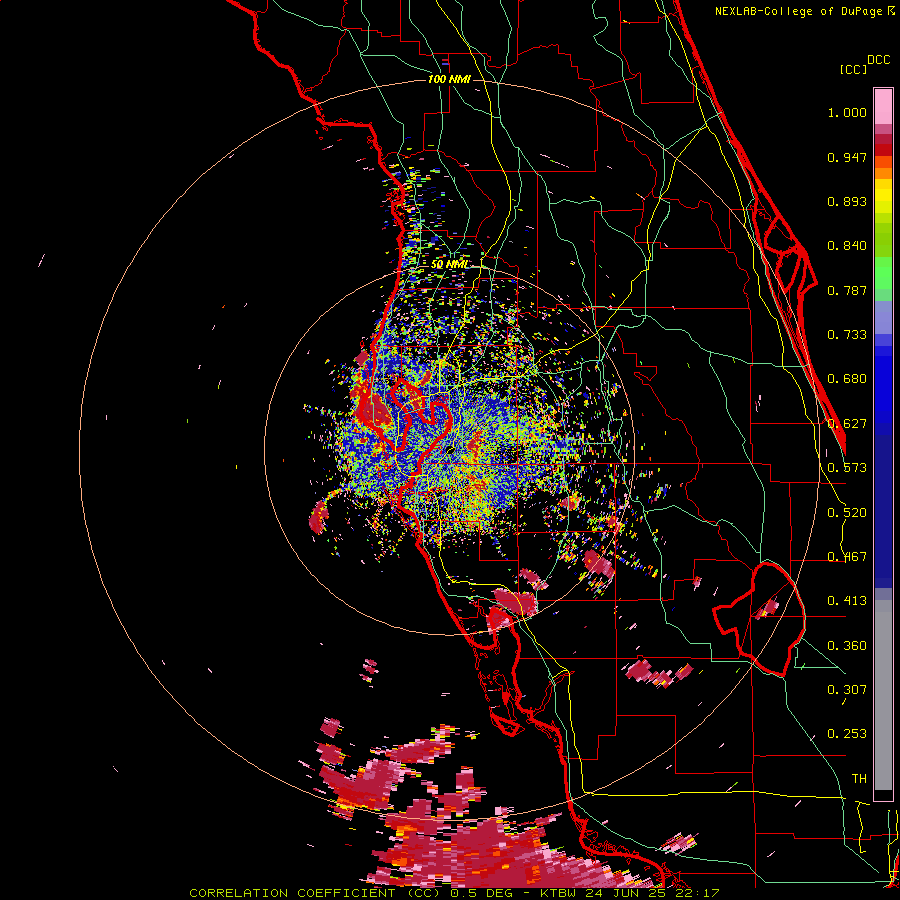The height and width of the screenshot is (900, 900).
Task: Pick the light pink color bar segment
Action: pos(883,106)
